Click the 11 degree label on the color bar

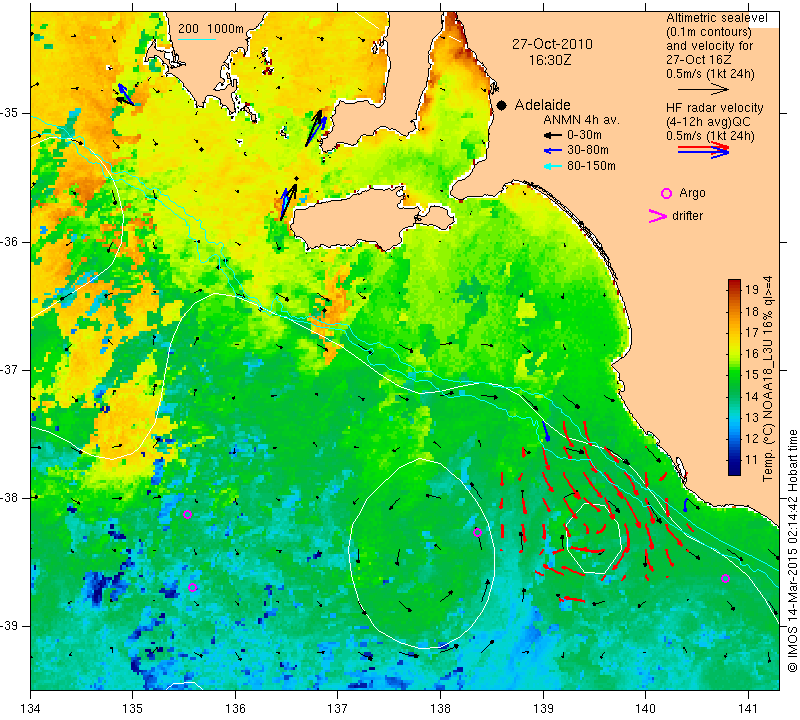tap(752, 460)
